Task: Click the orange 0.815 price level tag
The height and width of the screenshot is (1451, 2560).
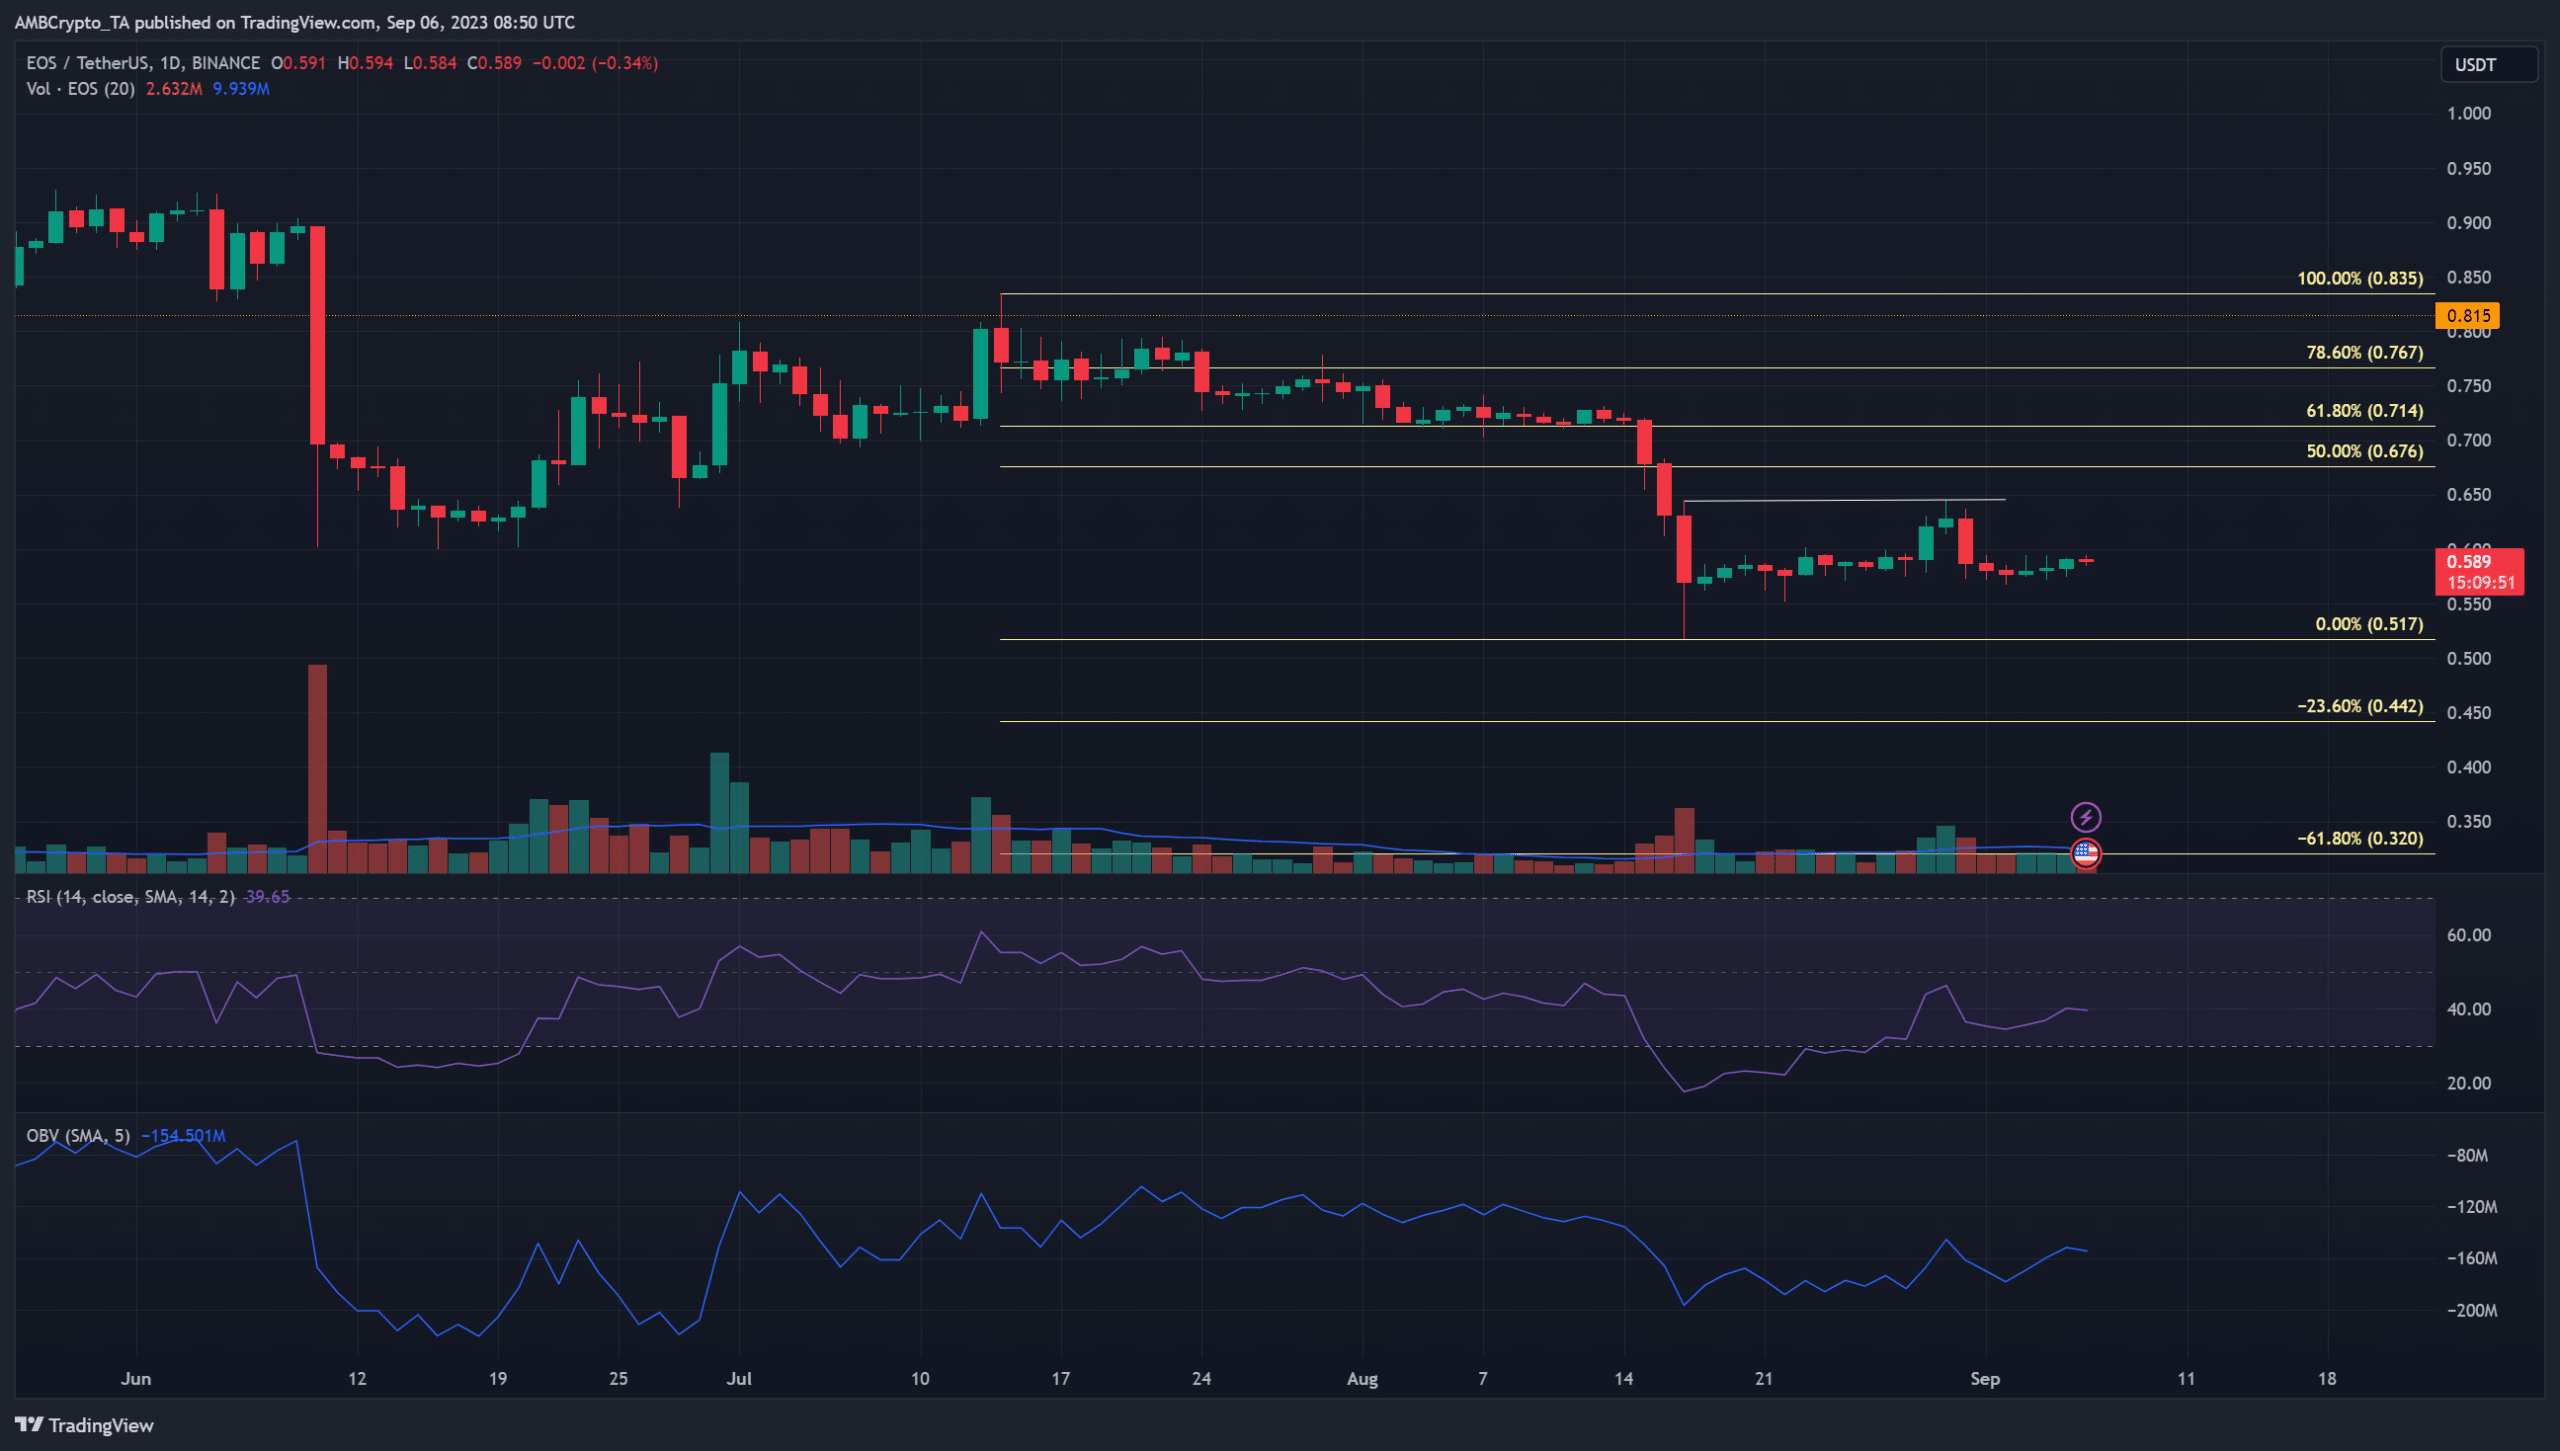Action: 2467,316
